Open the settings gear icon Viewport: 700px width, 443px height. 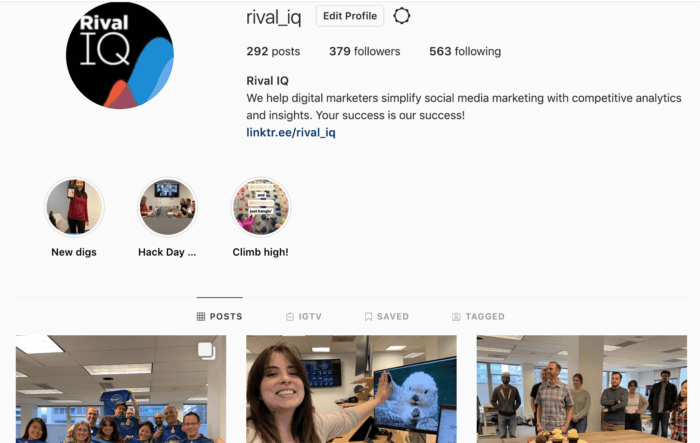[402, 16]
